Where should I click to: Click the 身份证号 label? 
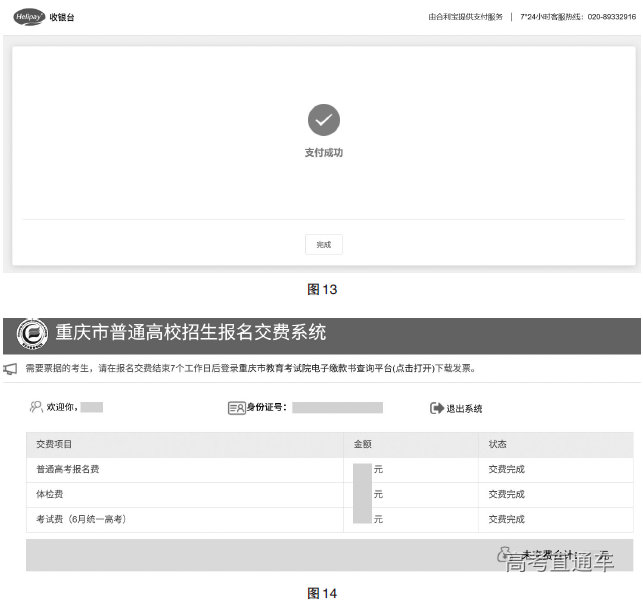tap(266, 407)
